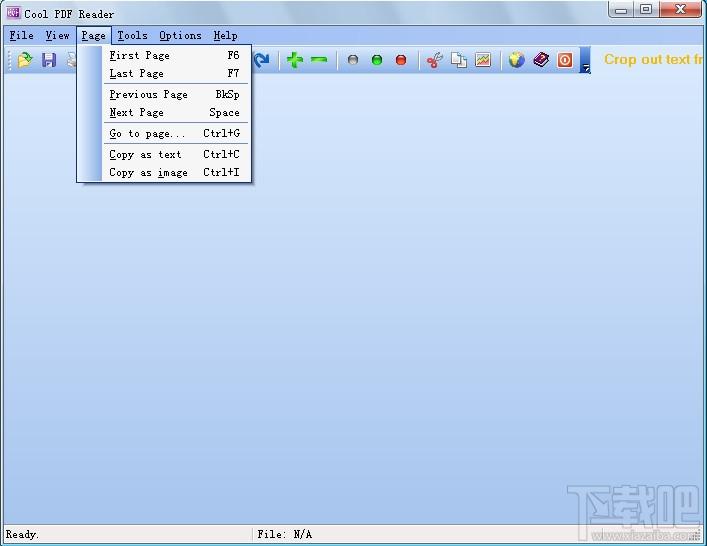
Task: Click the 'File: N/A' status bar entry
Action: (x=285, y=534)
